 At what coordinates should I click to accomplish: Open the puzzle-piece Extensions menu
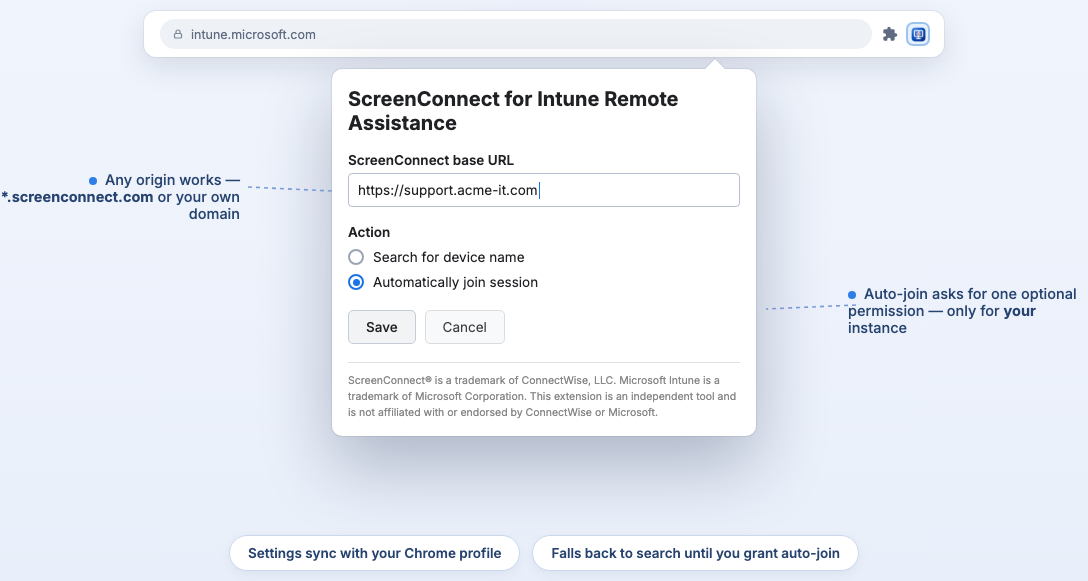(x=890, y=34)
